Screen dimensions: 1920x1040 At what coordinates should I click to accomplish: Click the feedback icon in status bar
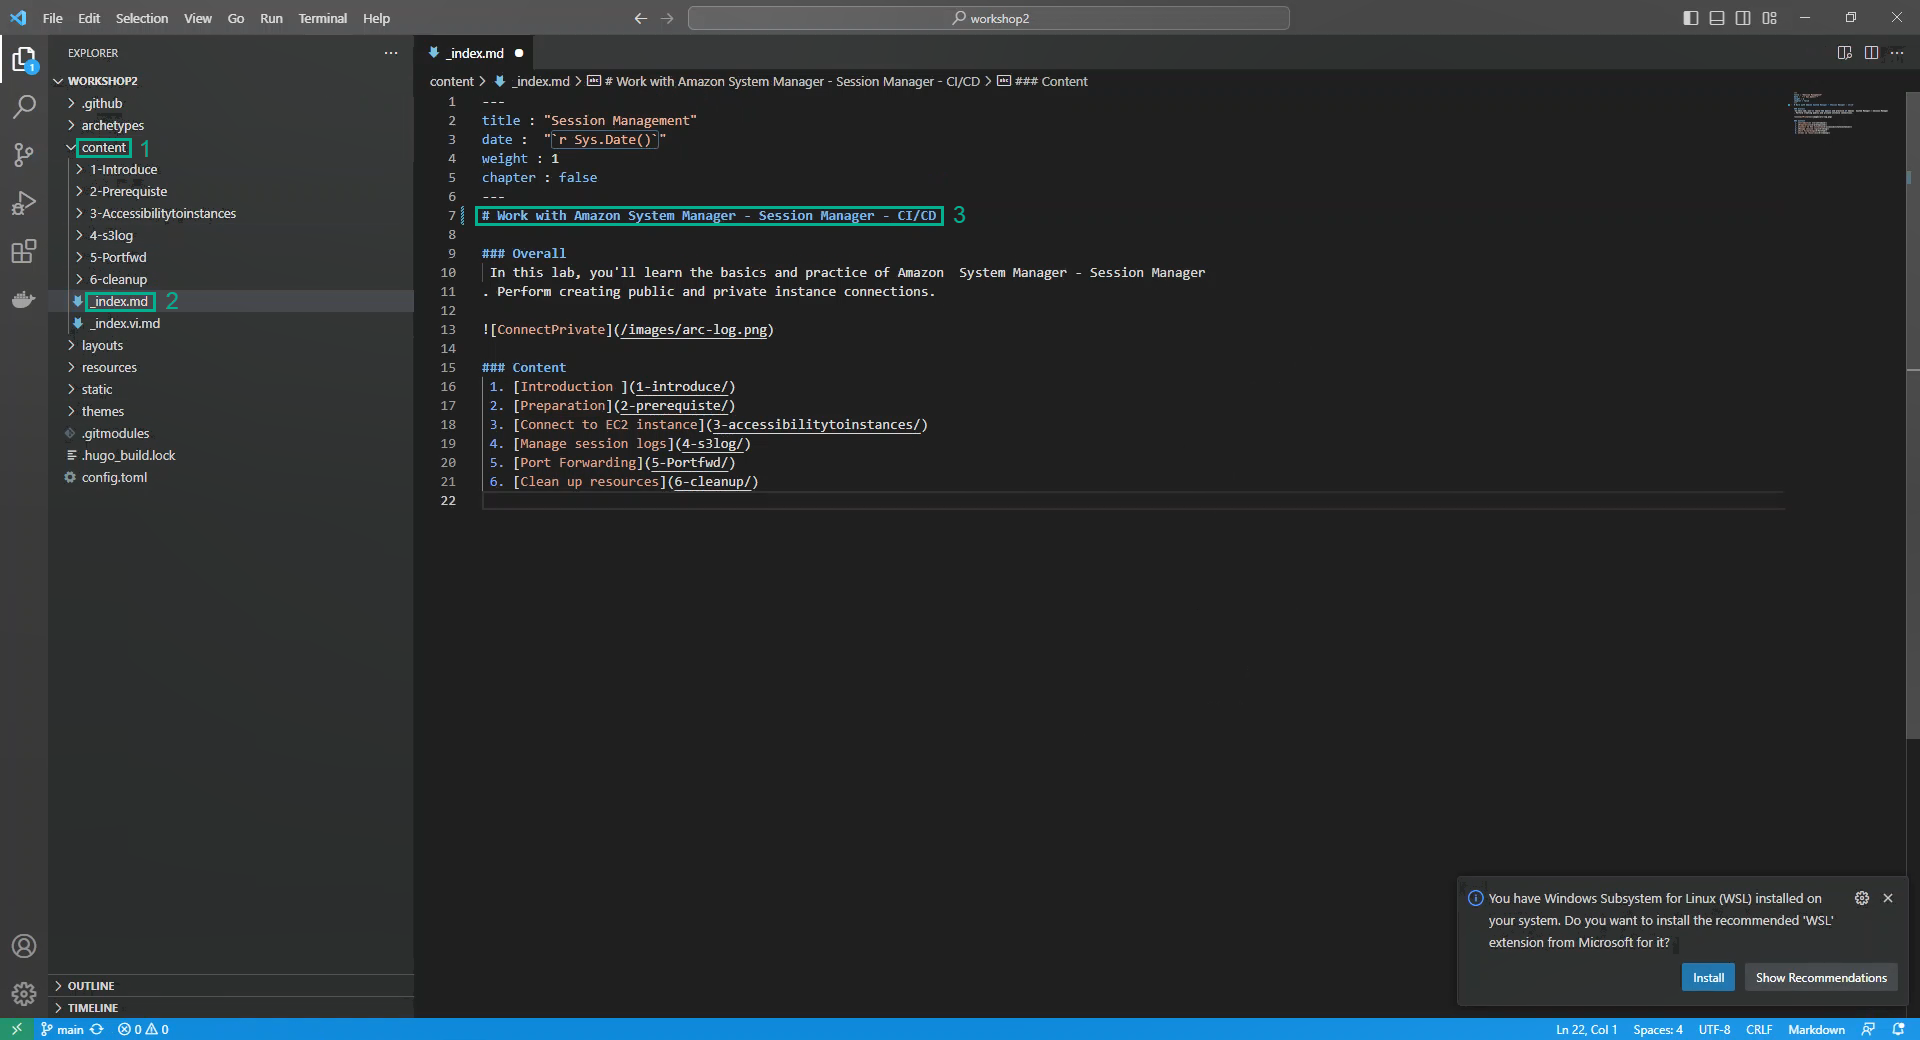pyautogui.click(x=1868, y=1029)
